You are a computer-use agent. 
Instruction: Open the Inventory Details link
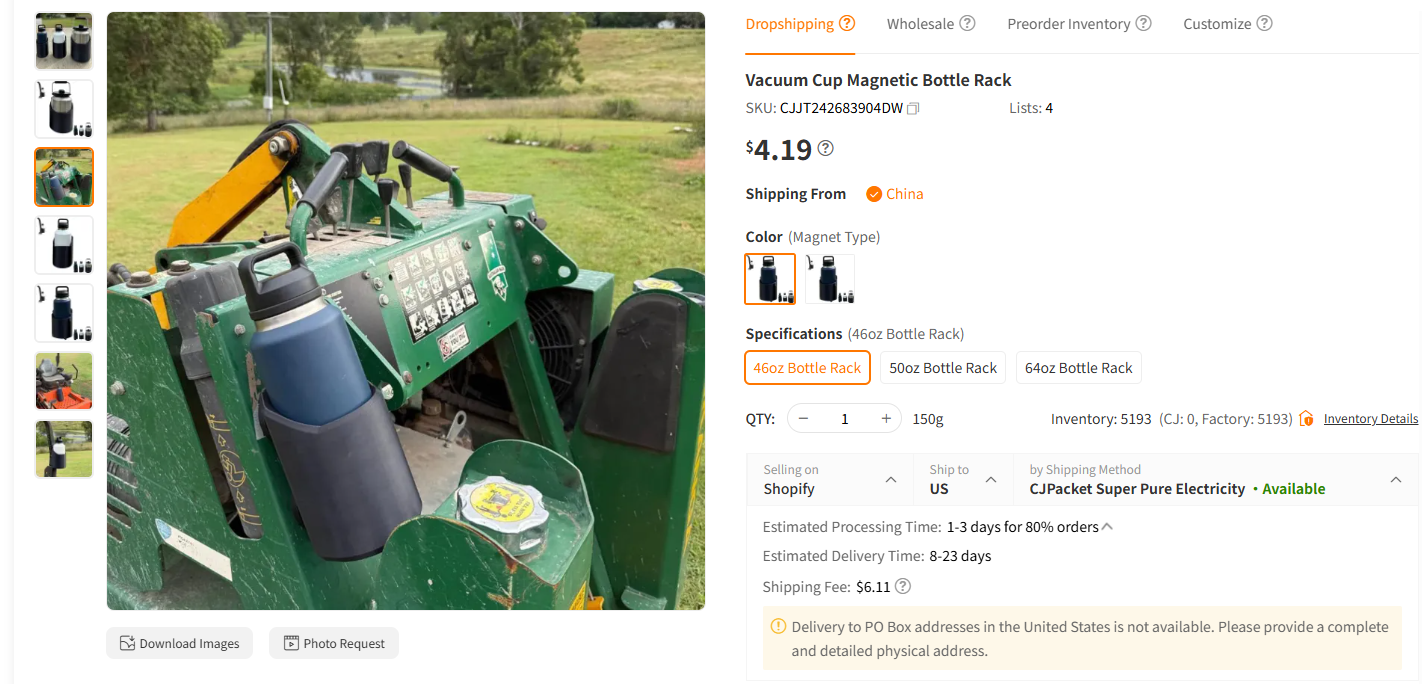pos(1370,419)
